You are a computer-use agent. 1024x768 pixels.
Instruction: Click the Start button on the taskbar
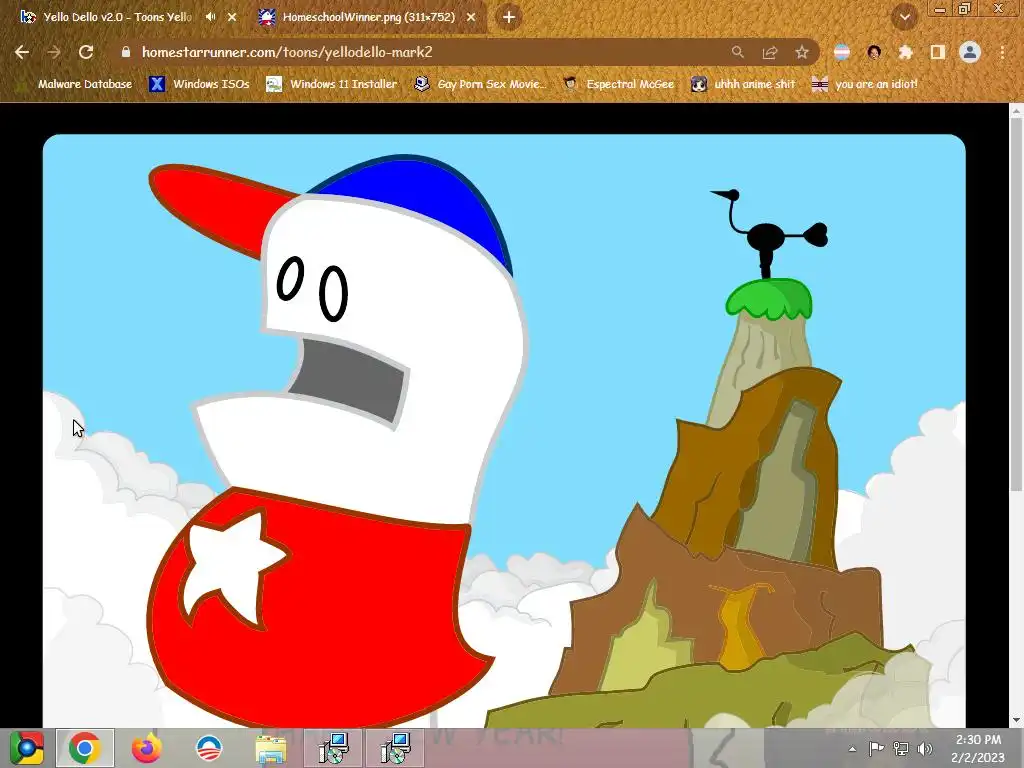click(26, 748)
